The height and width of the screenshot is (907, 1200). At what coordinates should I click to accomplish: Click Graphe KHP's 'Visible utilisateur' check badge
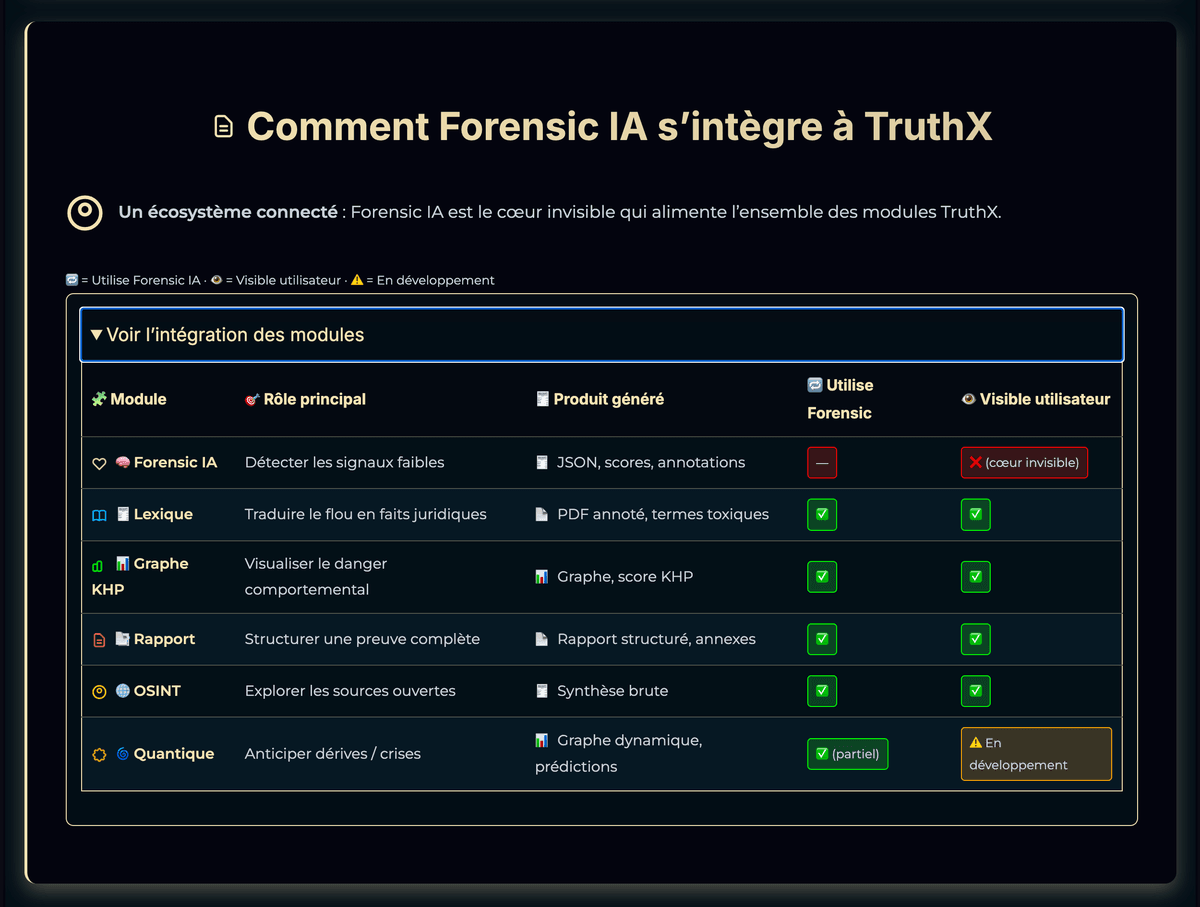(976, 577)
